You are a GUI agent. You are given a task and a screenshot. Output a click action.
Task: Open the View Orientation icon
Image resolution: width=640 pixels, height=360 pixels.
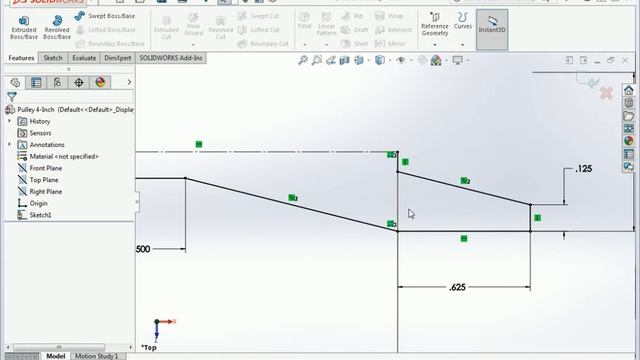coord(359,60)
